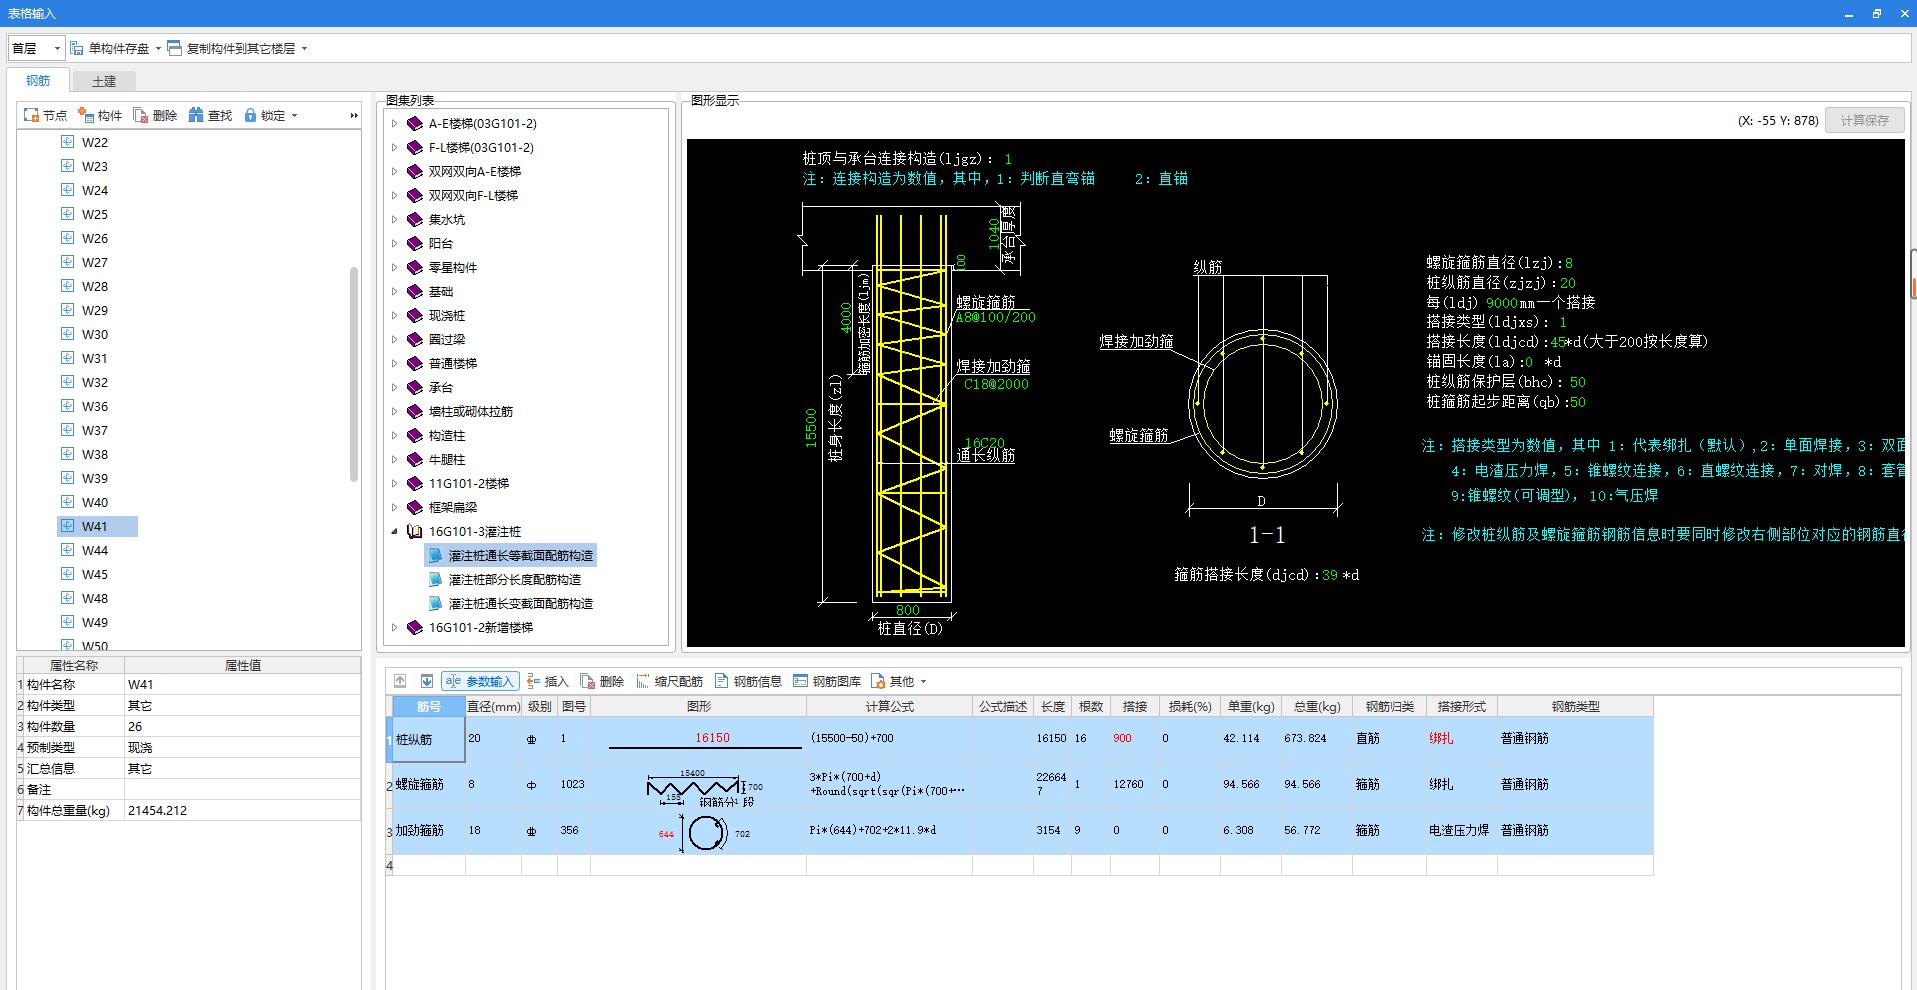Click the open-book 16G101-3灌注桩 icon
The width and height of the screenshot is (1917, 990).
point(415,532)
